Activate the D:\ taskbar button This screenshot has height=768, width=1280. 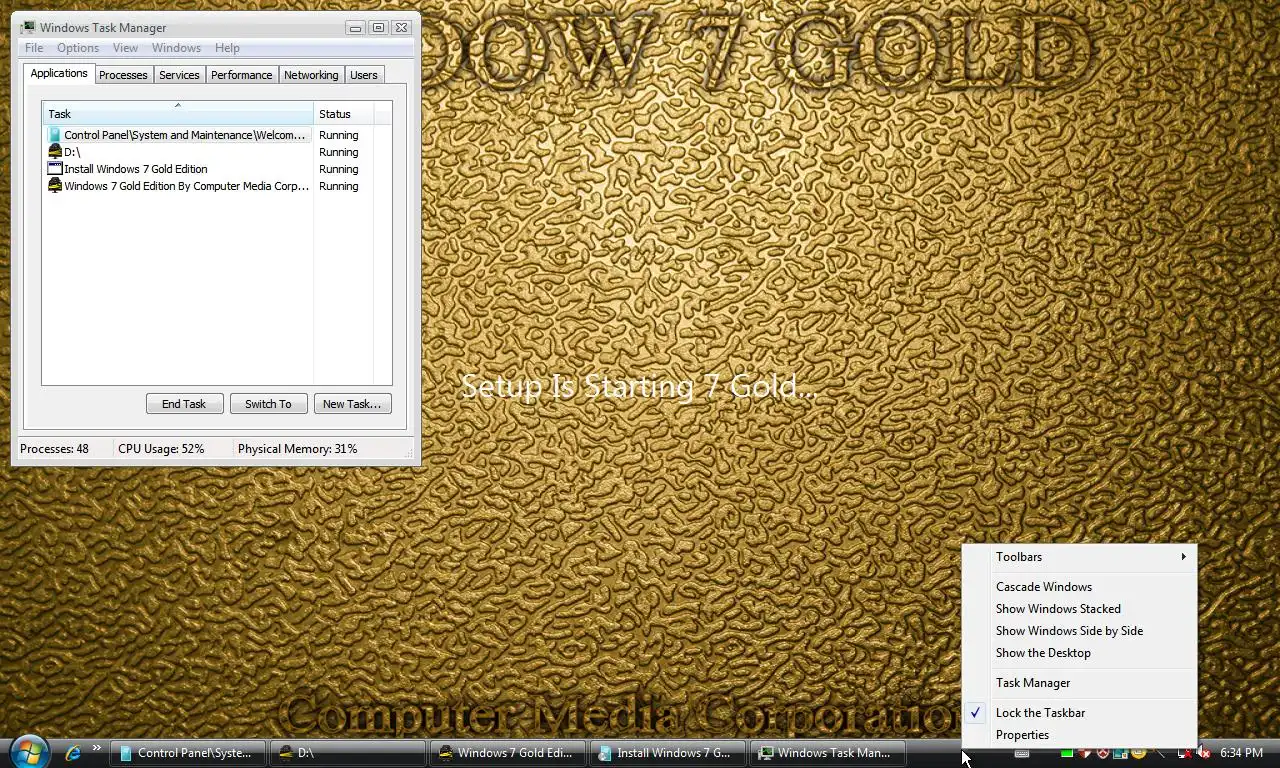(x=347, y=753)
